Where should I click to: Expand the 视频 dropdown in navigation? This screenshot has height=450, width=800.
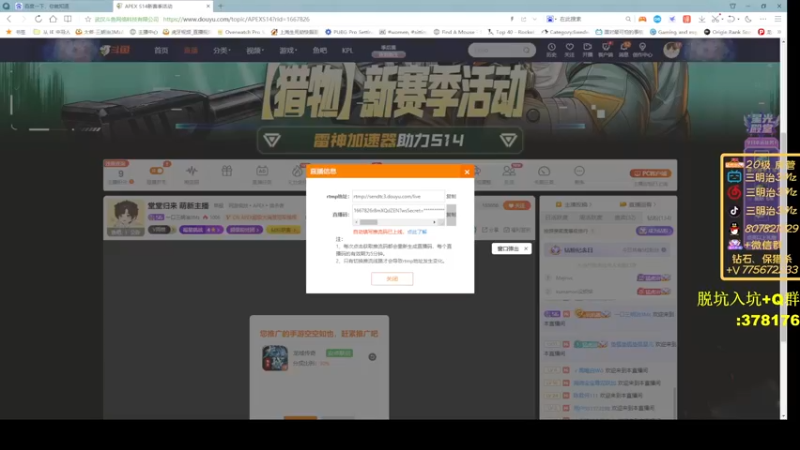click(x=255, y=51)
